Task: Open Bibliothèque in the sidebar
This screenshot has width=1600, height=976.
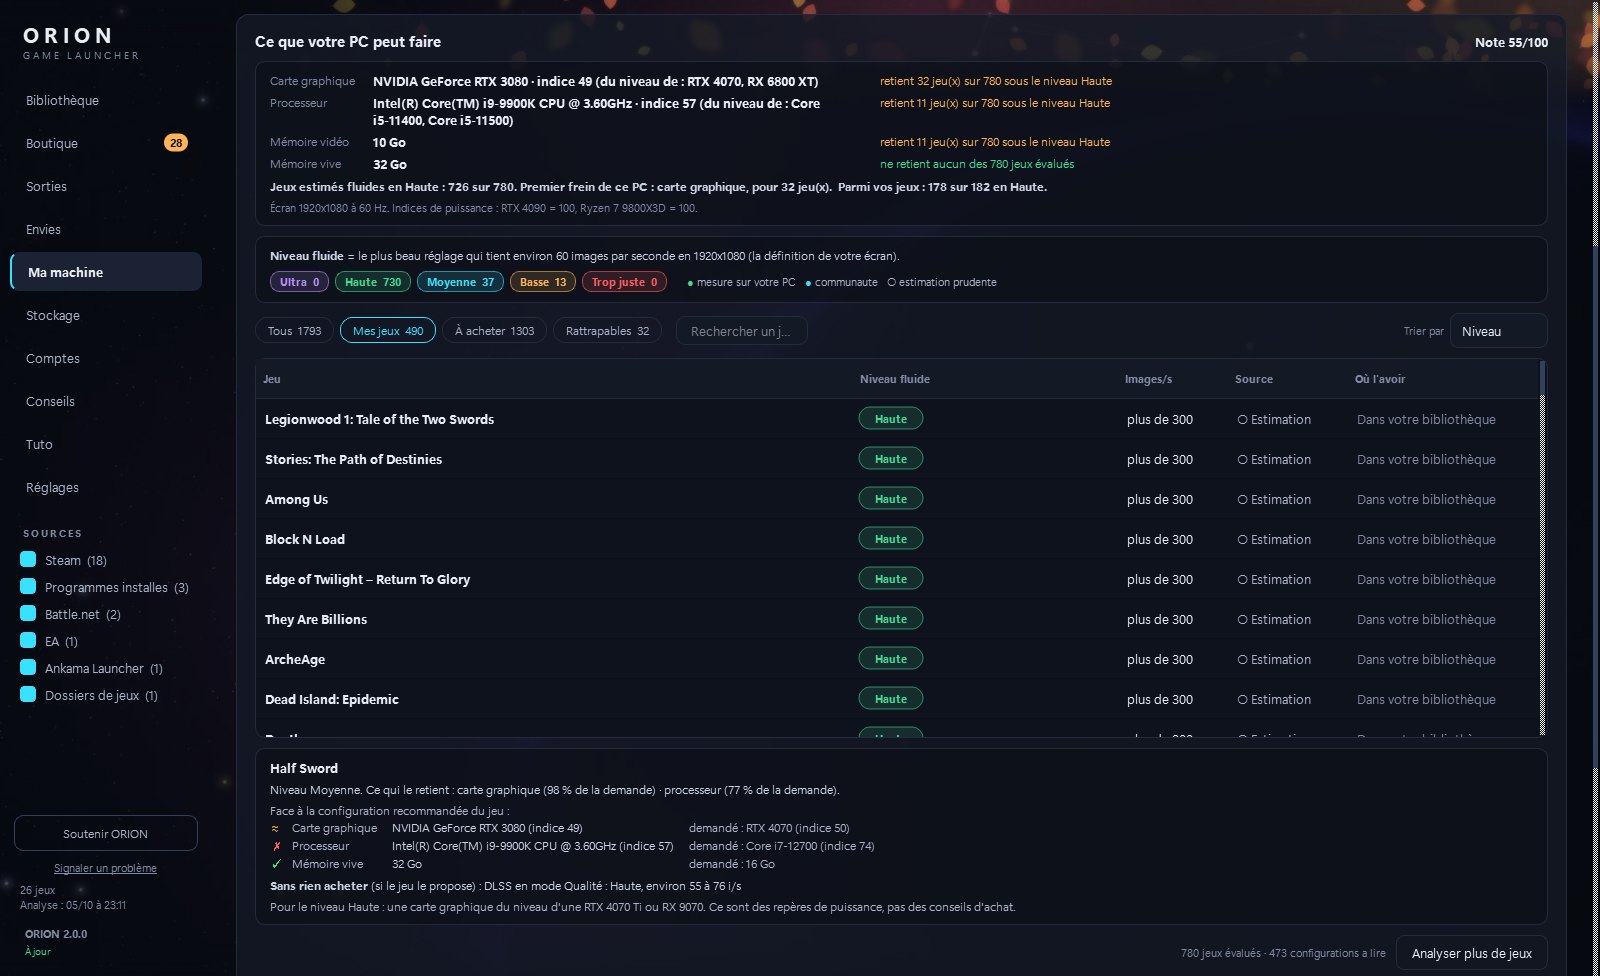Action: coord(106,100)
